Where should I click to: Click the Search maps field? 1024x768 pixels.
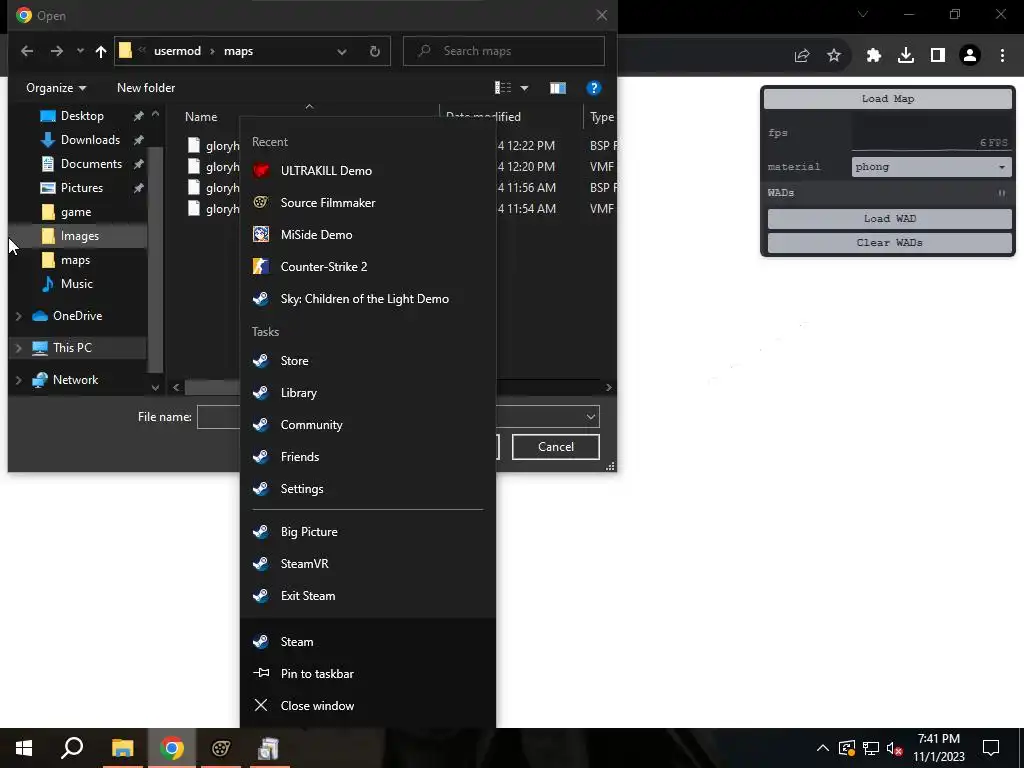point(504,51)
